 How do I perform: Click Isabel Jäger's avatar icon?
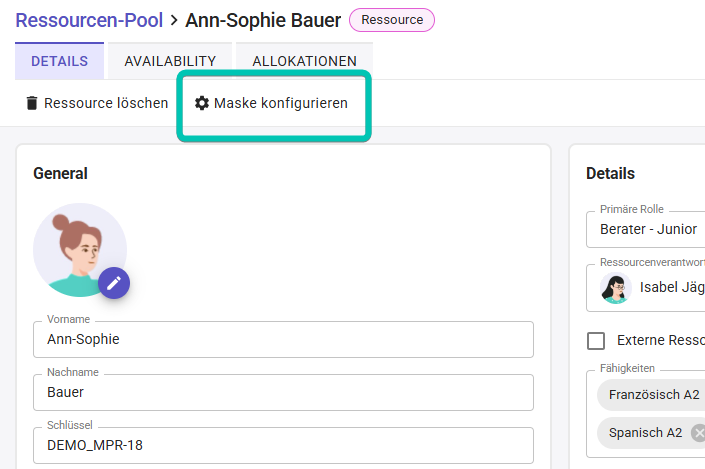point(616,288)
